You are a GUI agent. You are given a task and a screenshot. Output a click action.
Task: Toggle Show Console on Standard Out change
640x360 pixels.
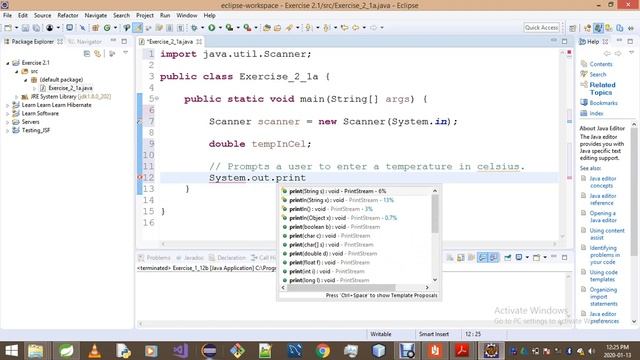482,258
